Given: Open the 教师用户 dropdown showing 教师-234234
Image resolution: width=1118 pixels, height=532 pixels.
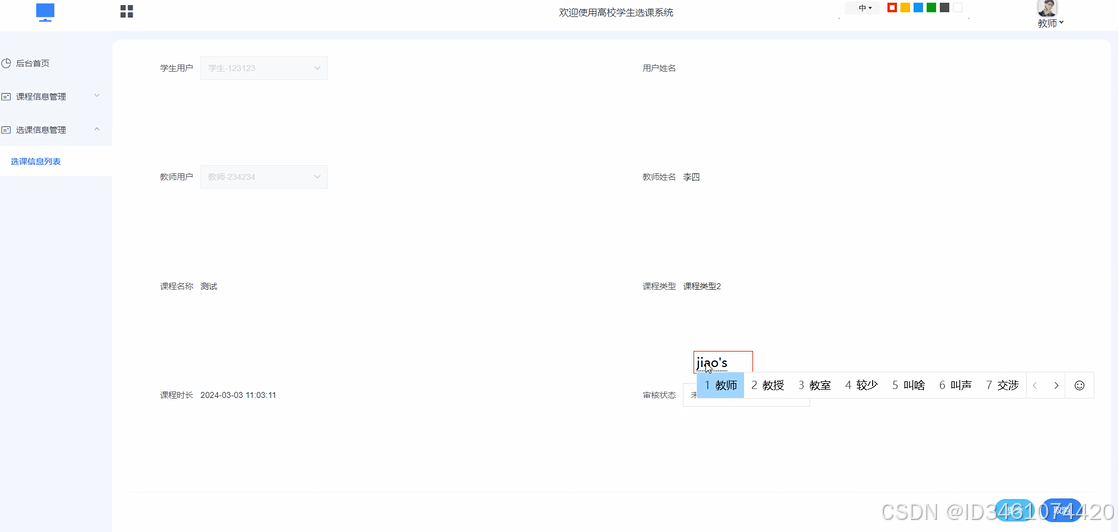Looking at the screenshot, I should click(x=264, y=177).
